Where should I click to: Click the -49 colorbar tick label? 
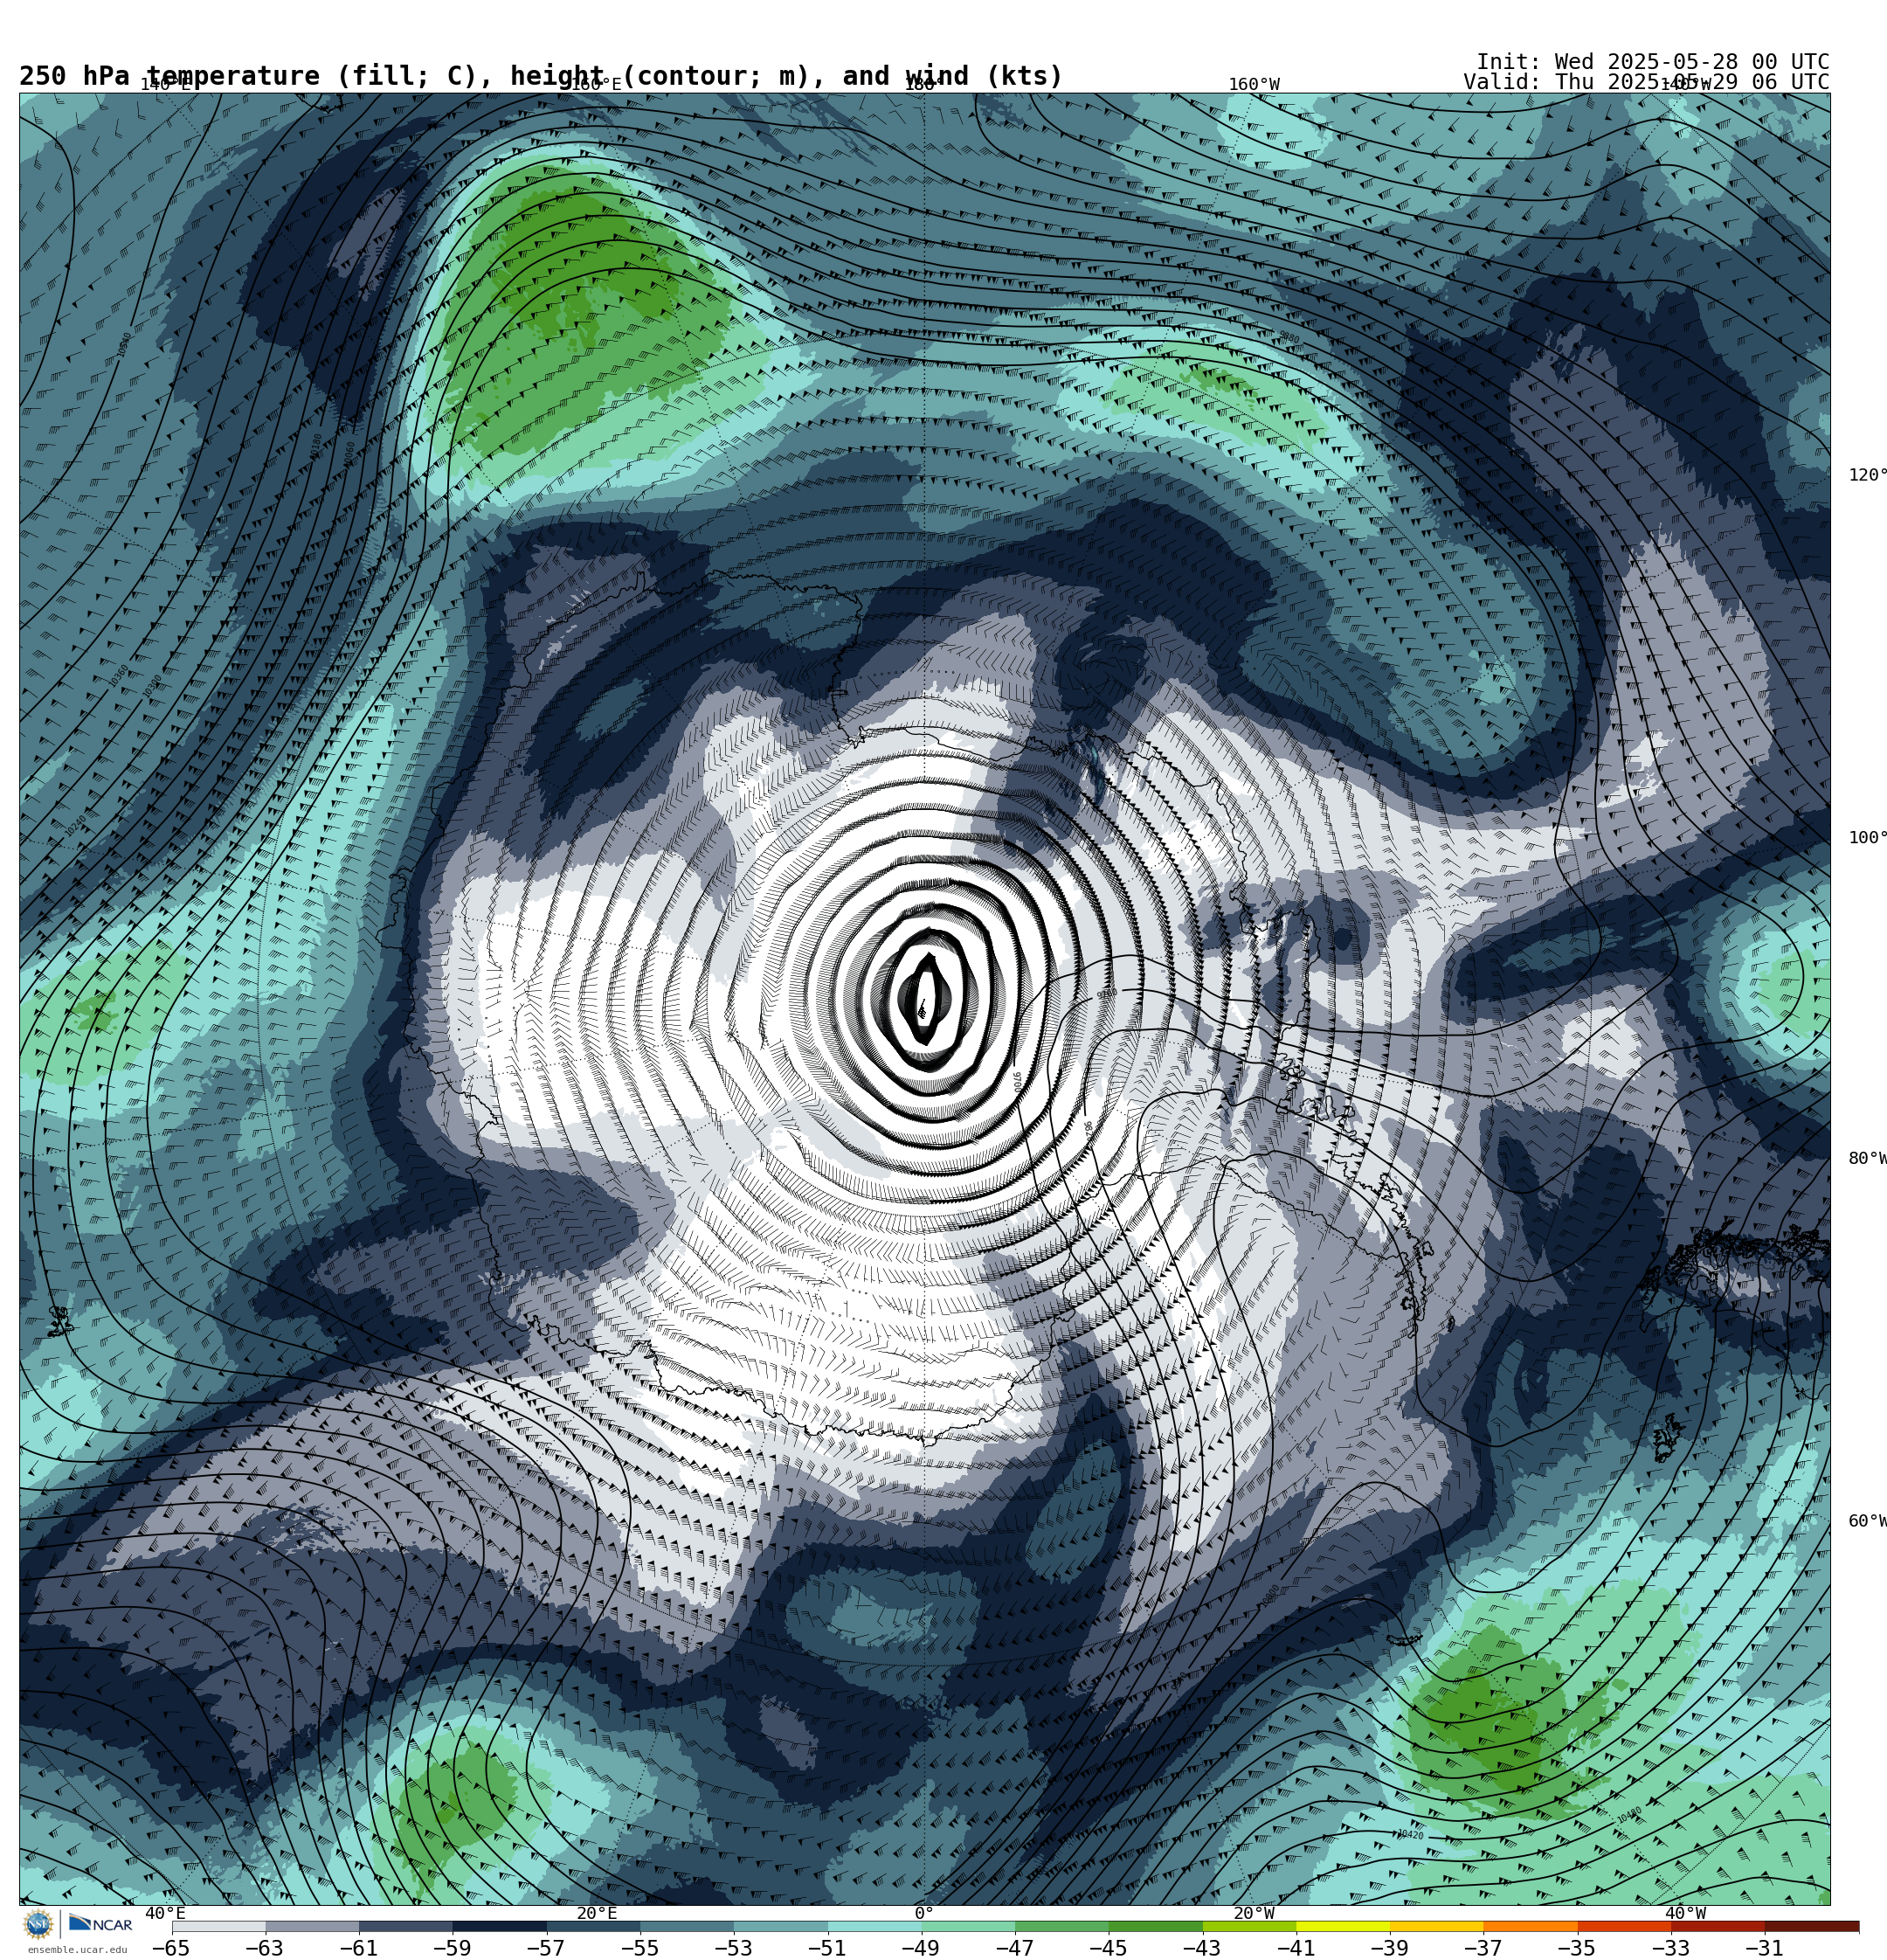(x=921, y=1948)
